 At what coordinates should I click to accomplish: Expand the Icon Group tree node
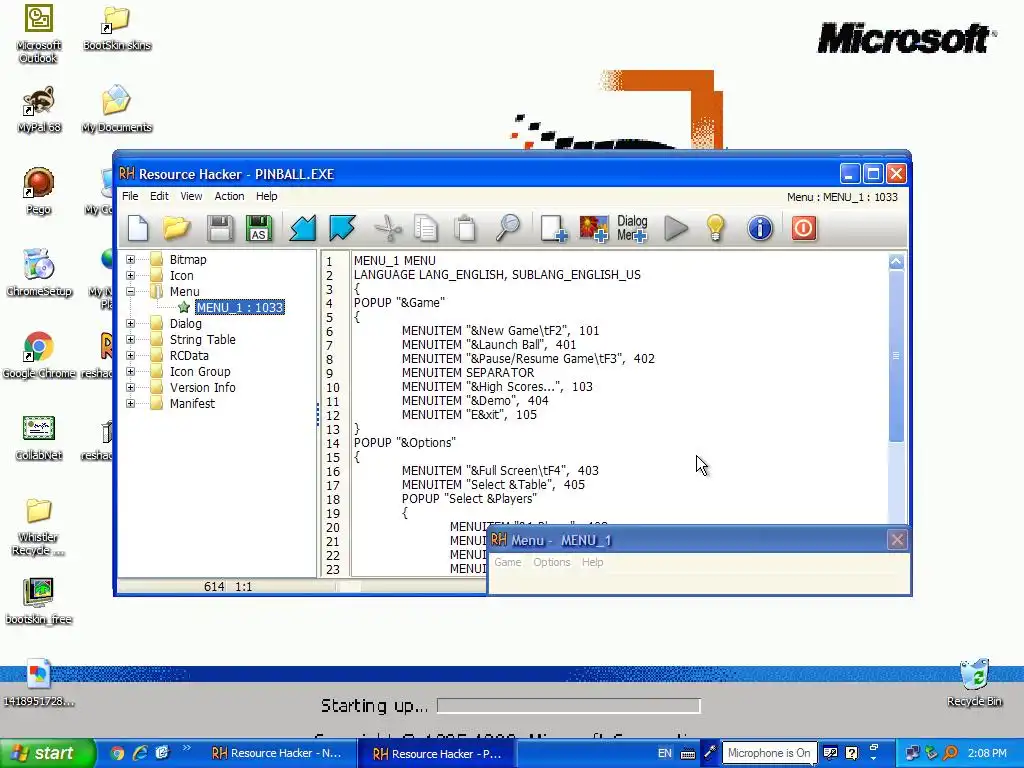click(x=131, y=372)
